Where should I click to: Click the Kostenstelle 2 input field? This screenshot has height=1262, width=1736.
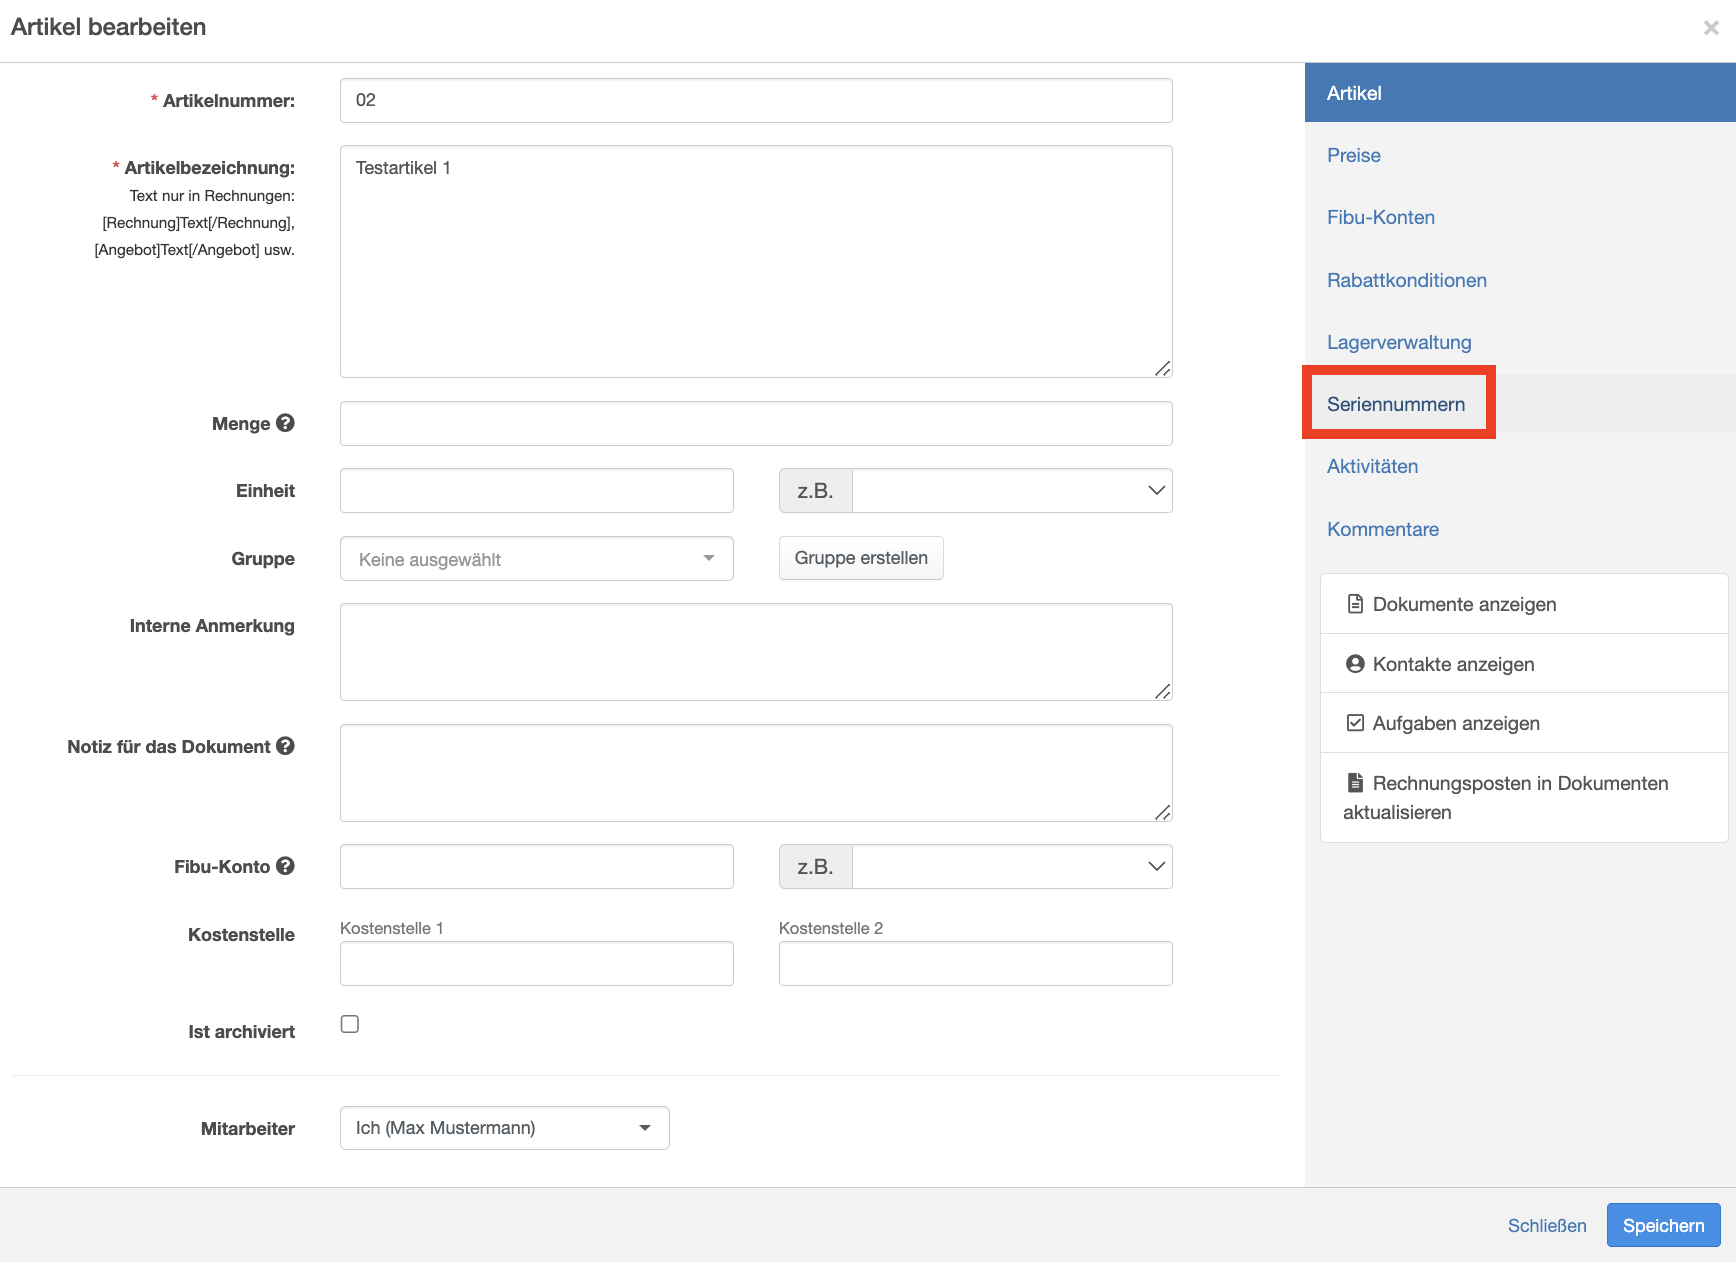(x=976, y=963)
